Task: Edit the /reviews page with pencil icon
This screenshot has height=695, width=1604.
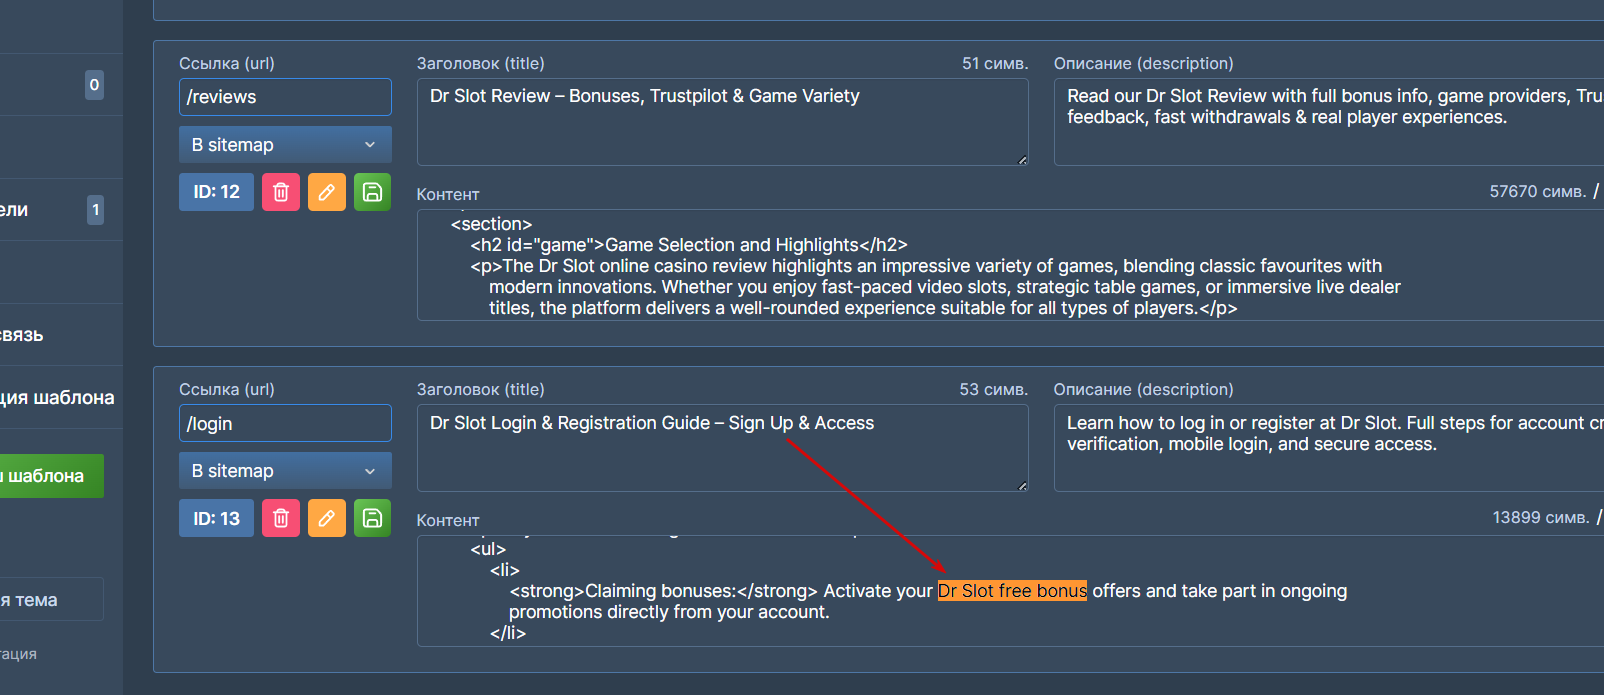Action: pyautogui.click(x=327, y=192)
